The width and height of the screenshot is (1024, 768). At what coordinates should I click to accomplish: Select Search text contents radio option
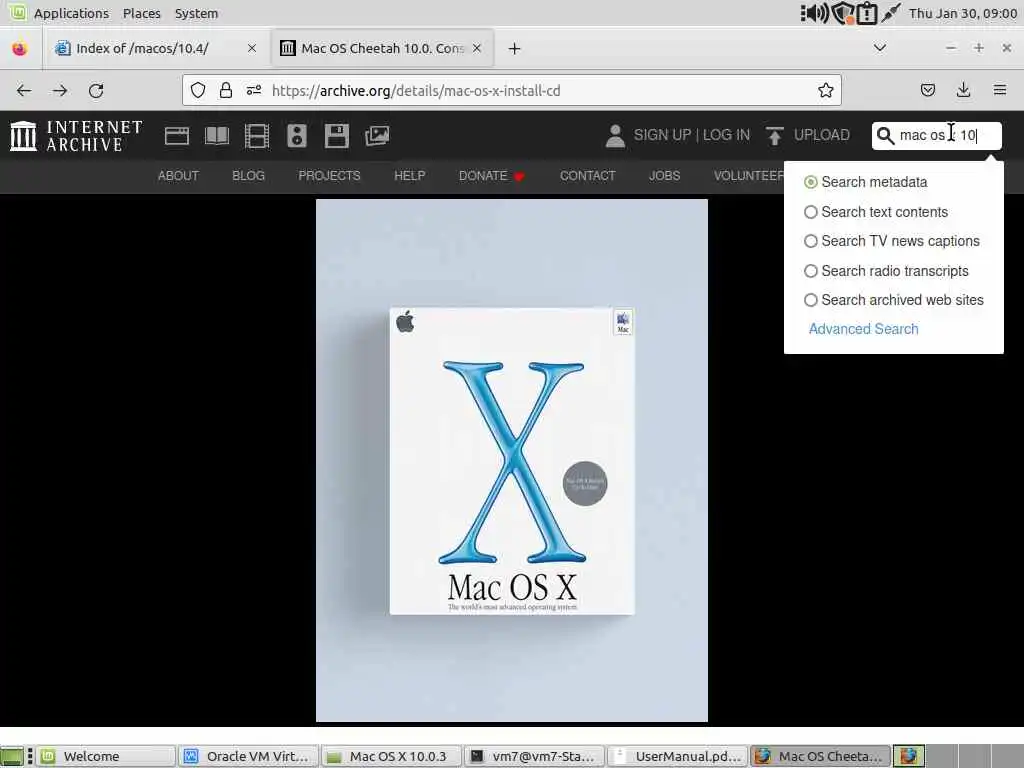tap(810, 212)
